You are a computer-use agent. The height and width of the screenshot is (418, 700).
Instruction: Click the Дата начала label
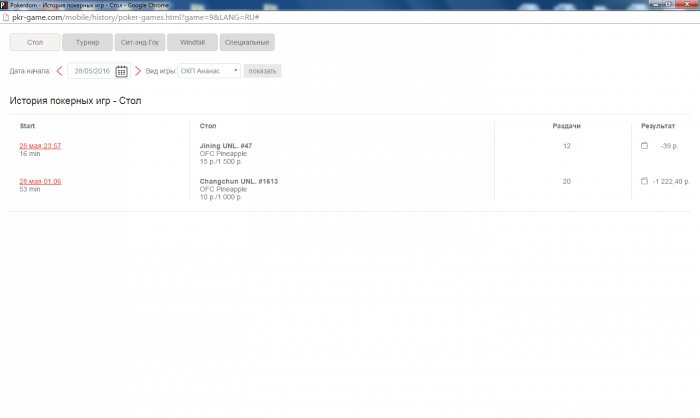(x=29, y=71)
